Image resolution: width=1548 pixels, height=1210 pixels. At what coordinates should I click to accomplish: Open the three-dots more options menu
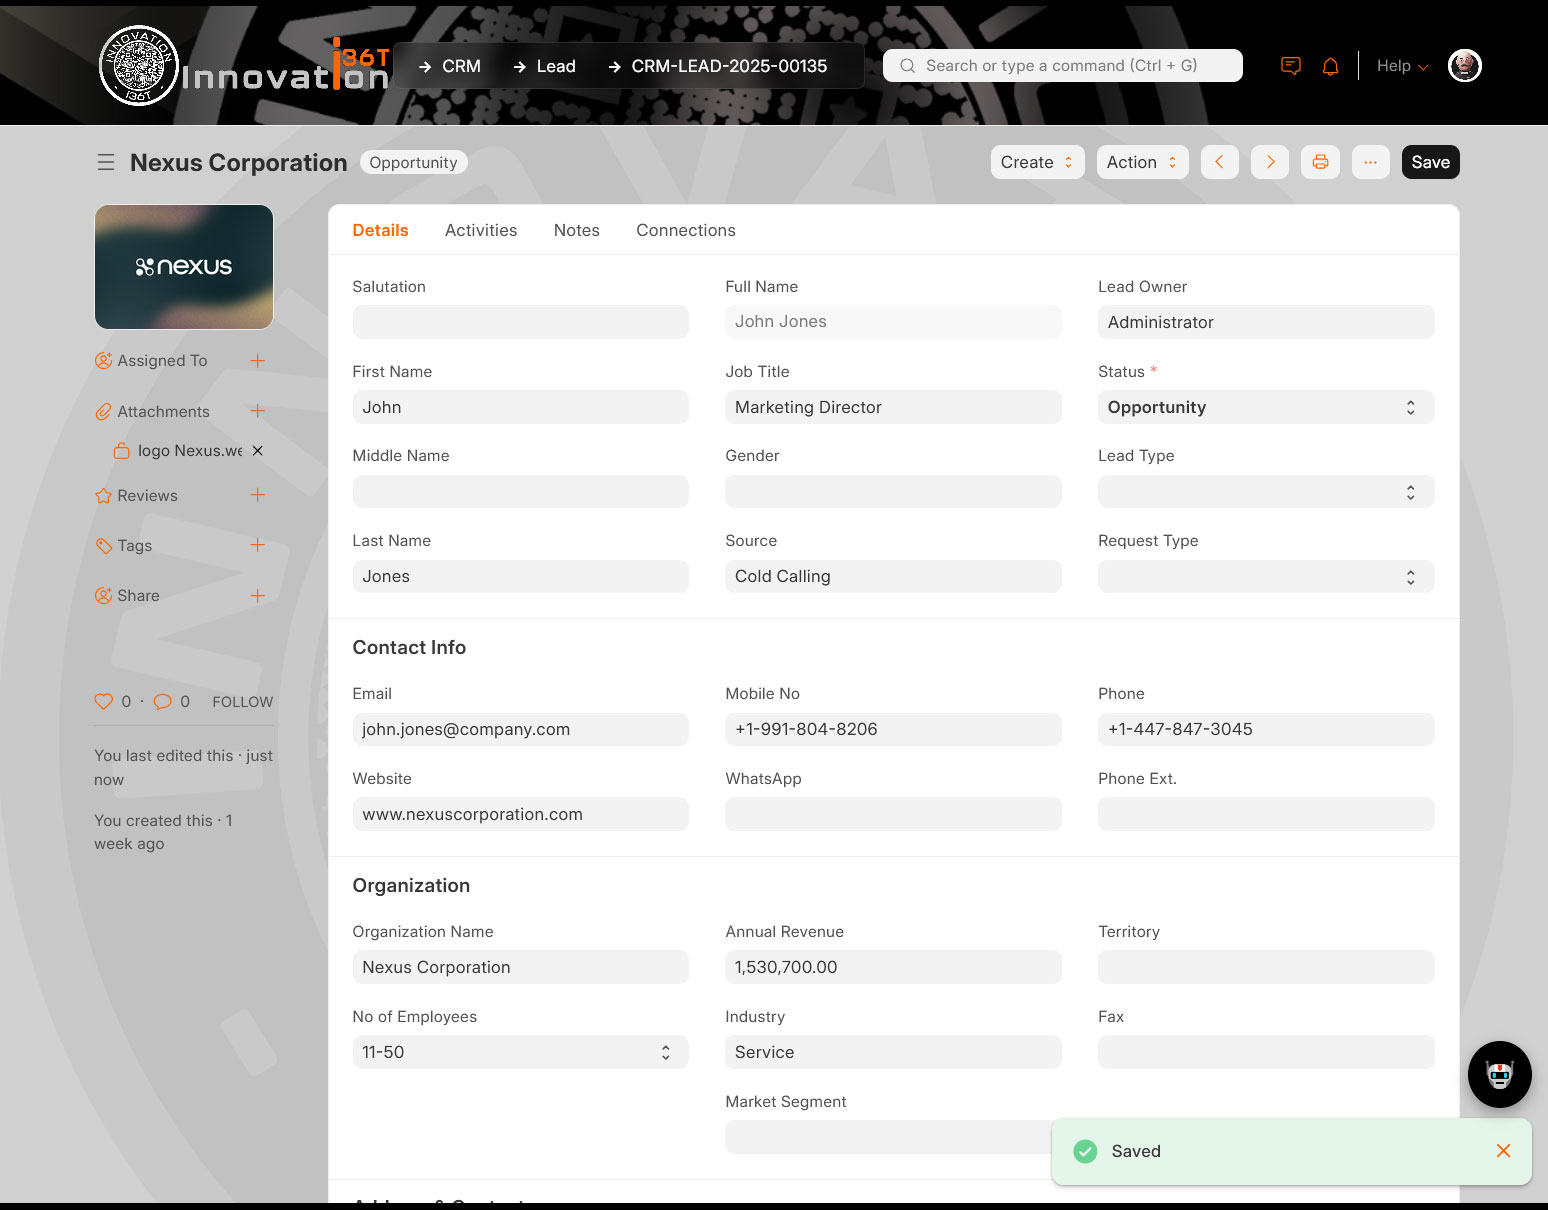pyautogui.click(x=1370, y=162)
